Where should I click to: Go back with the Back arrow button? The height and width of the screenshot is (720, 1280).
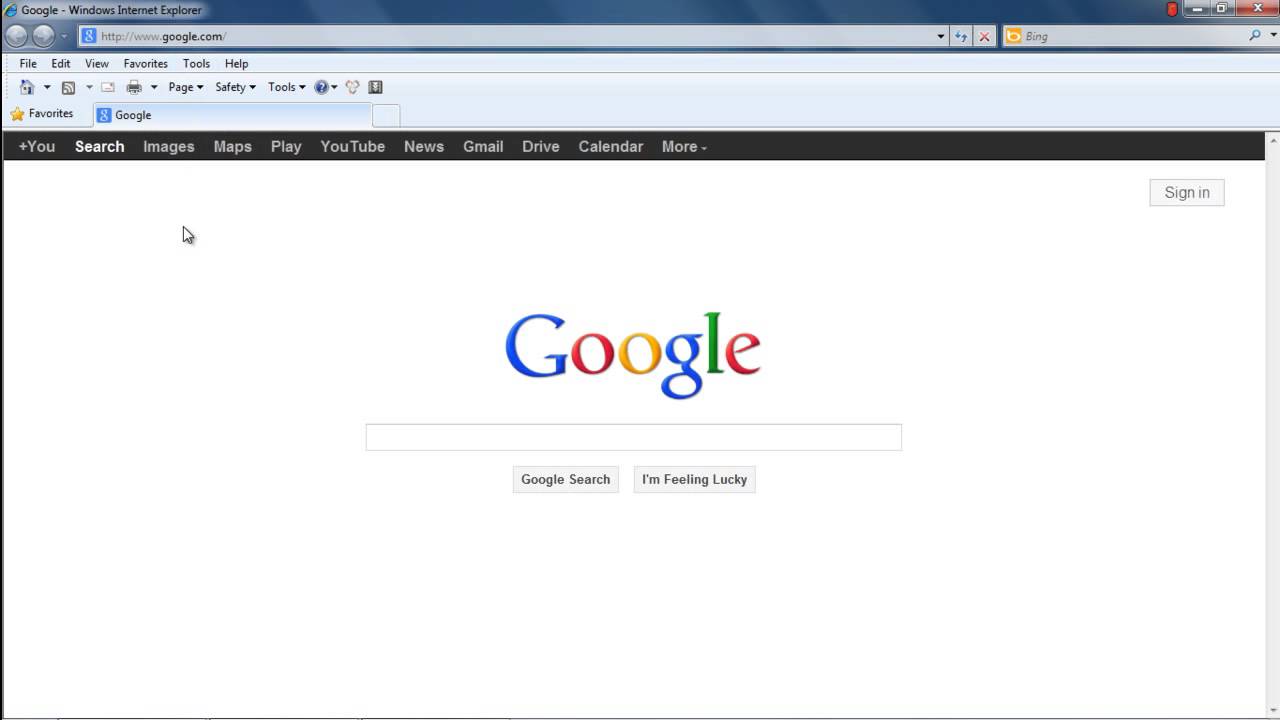tap(16, 37)
